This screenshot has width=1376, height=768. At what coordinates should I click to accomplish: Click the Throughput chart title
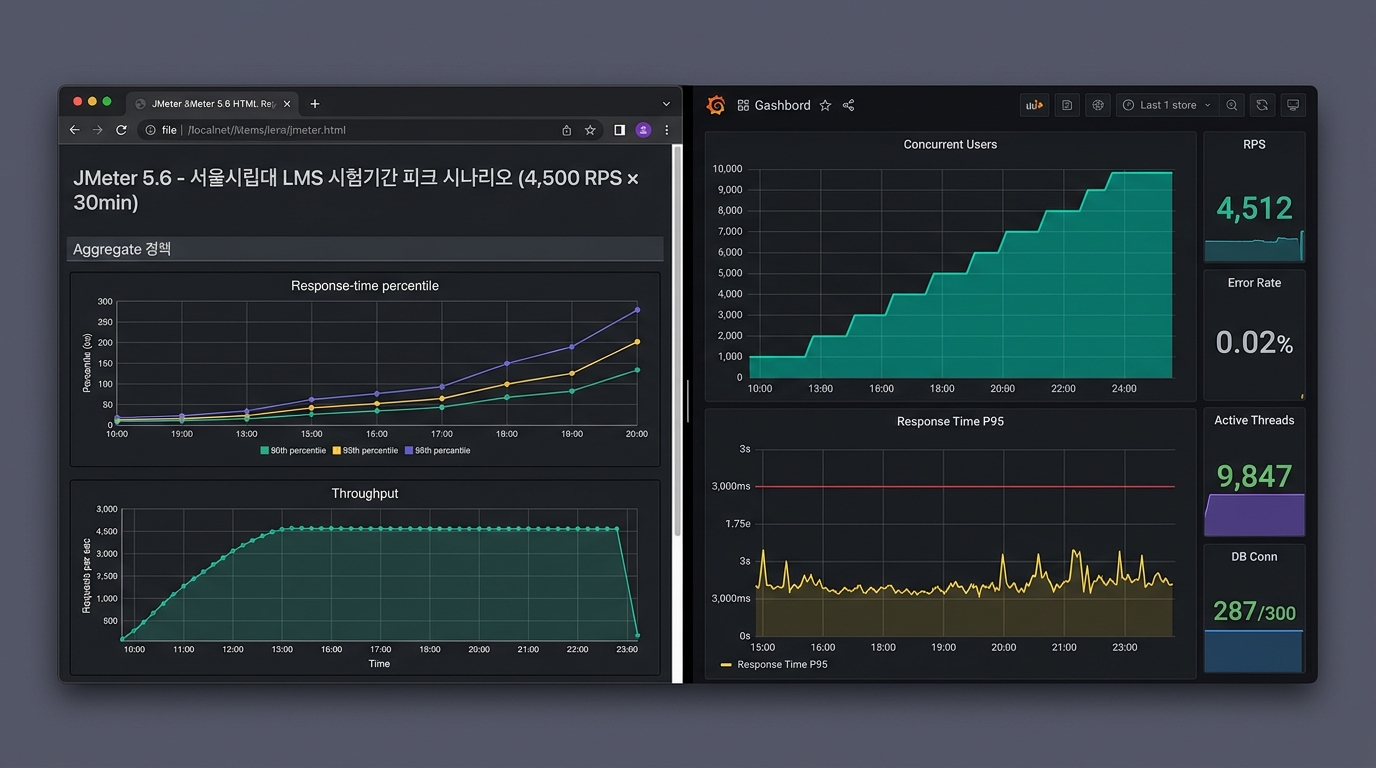point(365,494)
